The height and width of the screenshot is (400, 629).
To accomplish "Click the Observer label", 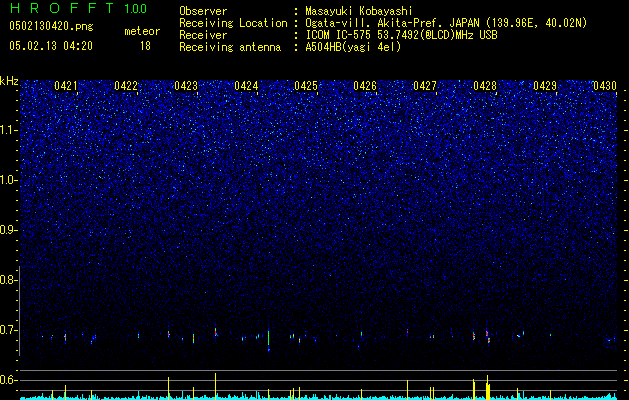I will [203, 12].
